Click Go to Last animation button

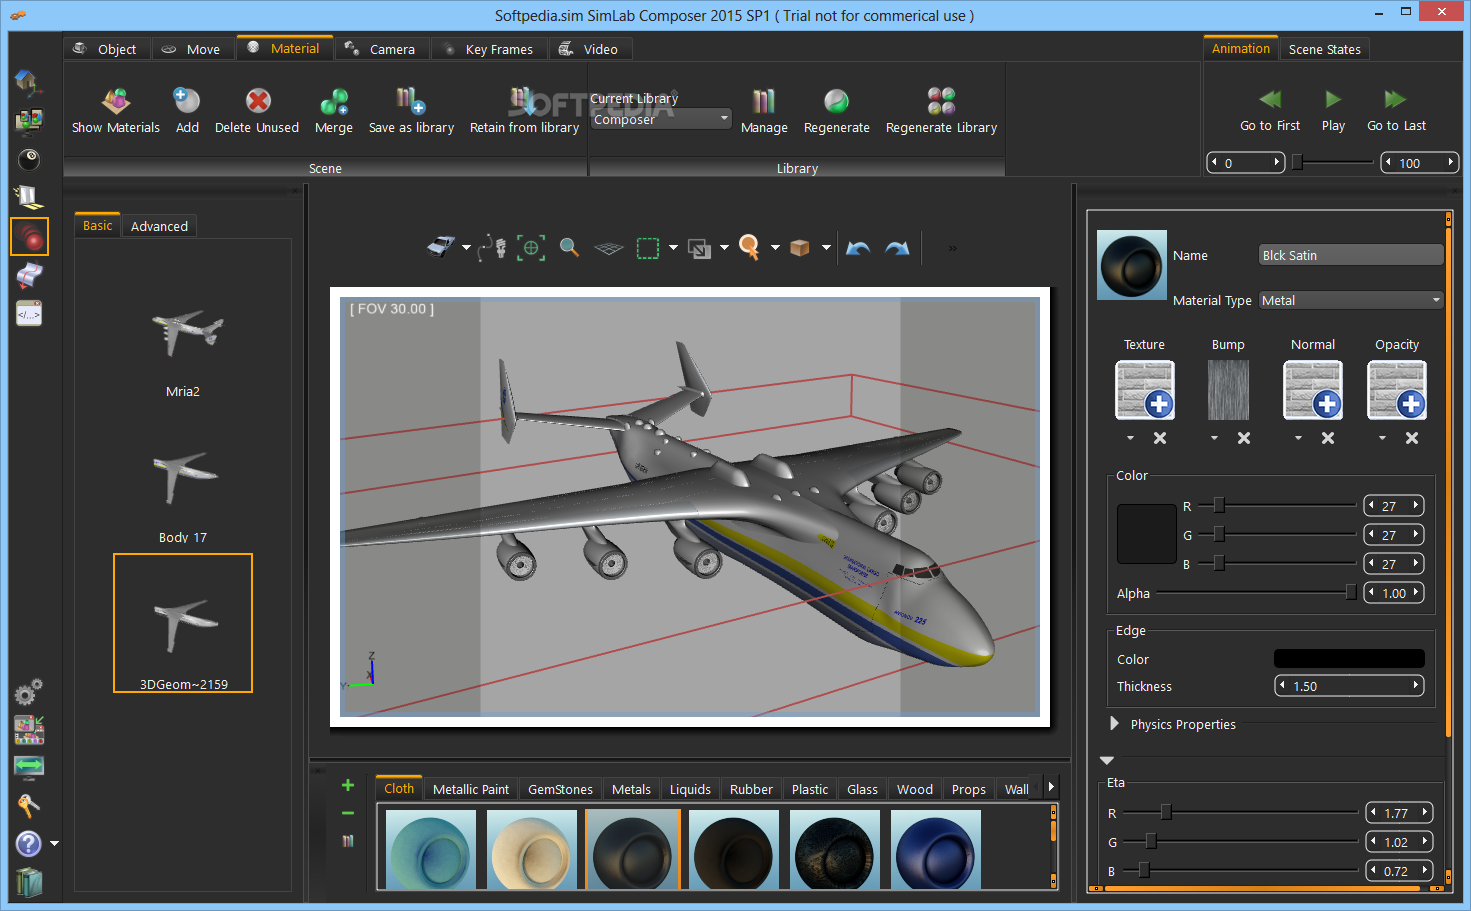point(1396,110)
